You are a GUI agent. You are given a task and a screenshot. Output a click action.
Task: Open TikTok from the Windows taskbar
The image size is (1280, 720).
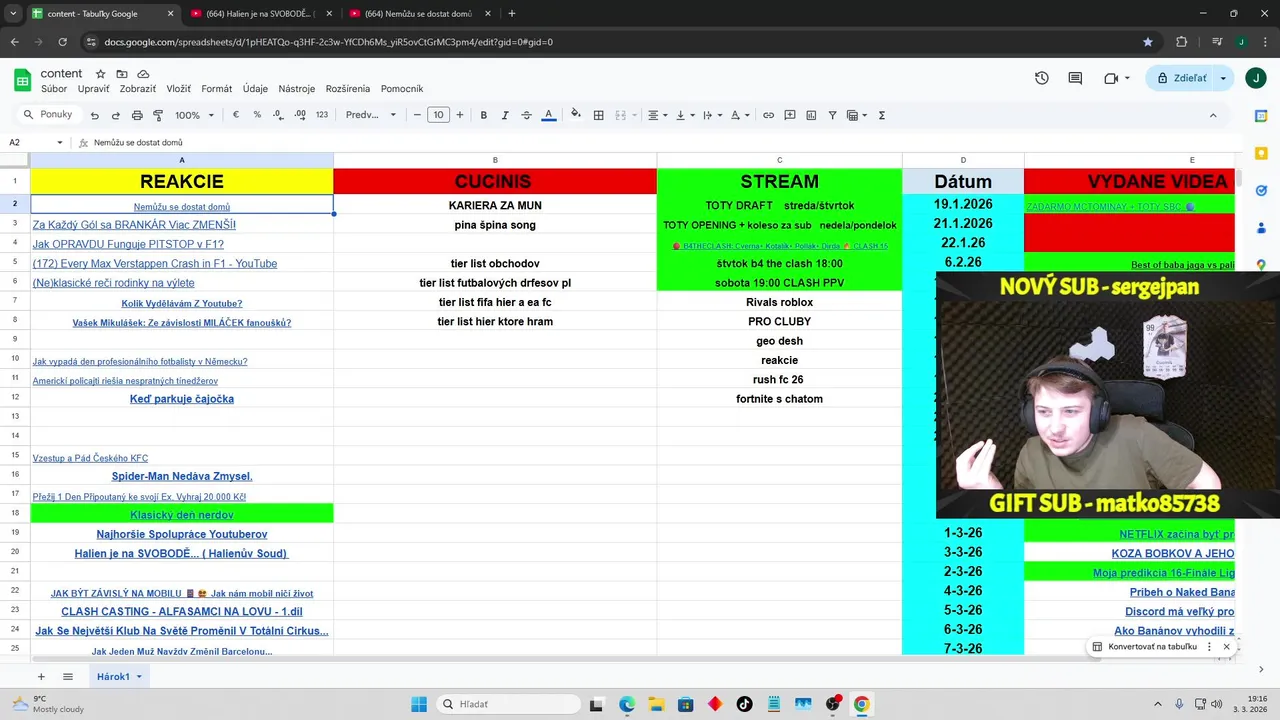click(x=744, y=704)
